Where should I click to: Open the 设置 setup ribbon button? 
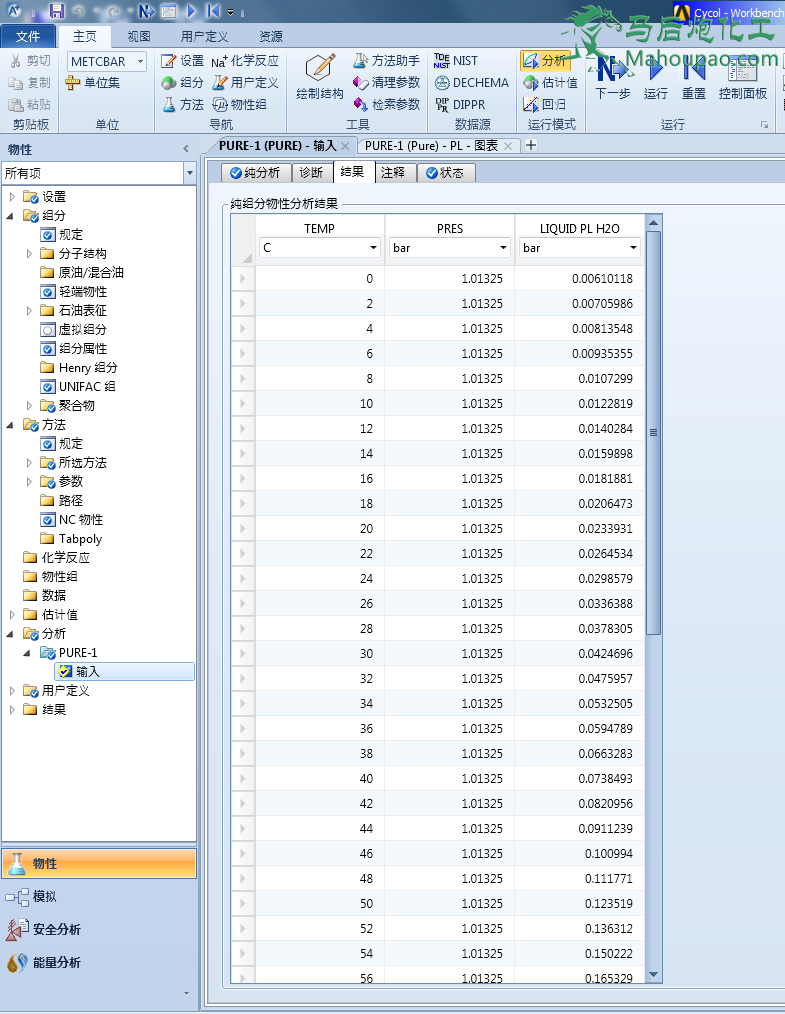coord(182,61)
